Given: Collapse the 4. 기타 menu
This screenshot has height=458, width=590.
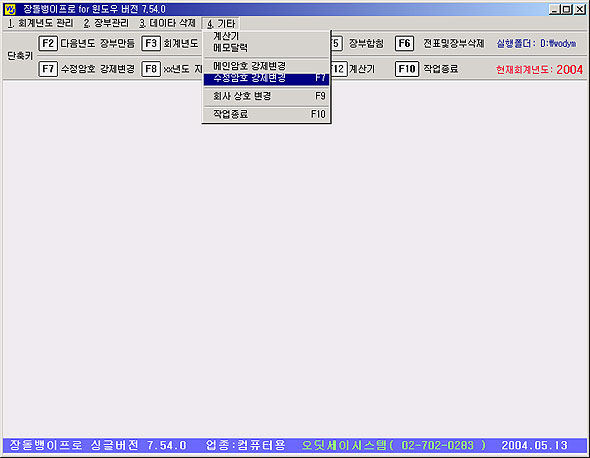Looking at the screenshot, I should [x=221, y=24].
